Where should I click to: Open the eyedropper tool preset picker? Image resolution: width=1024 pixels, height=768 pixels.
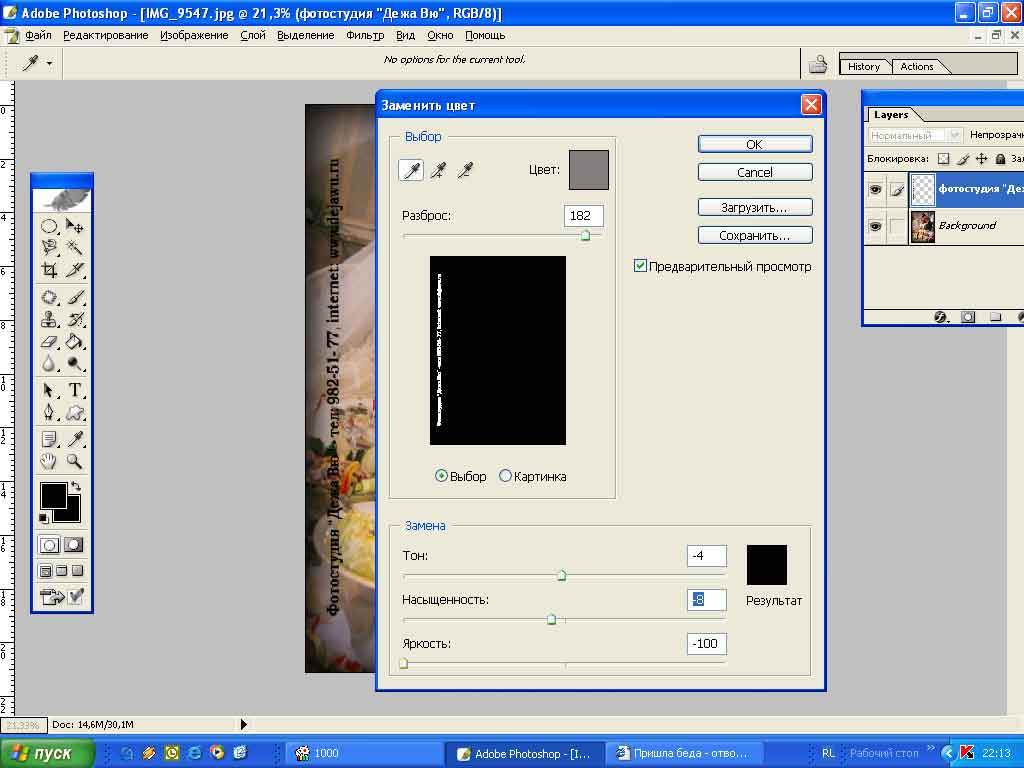(x=50, y=64)
